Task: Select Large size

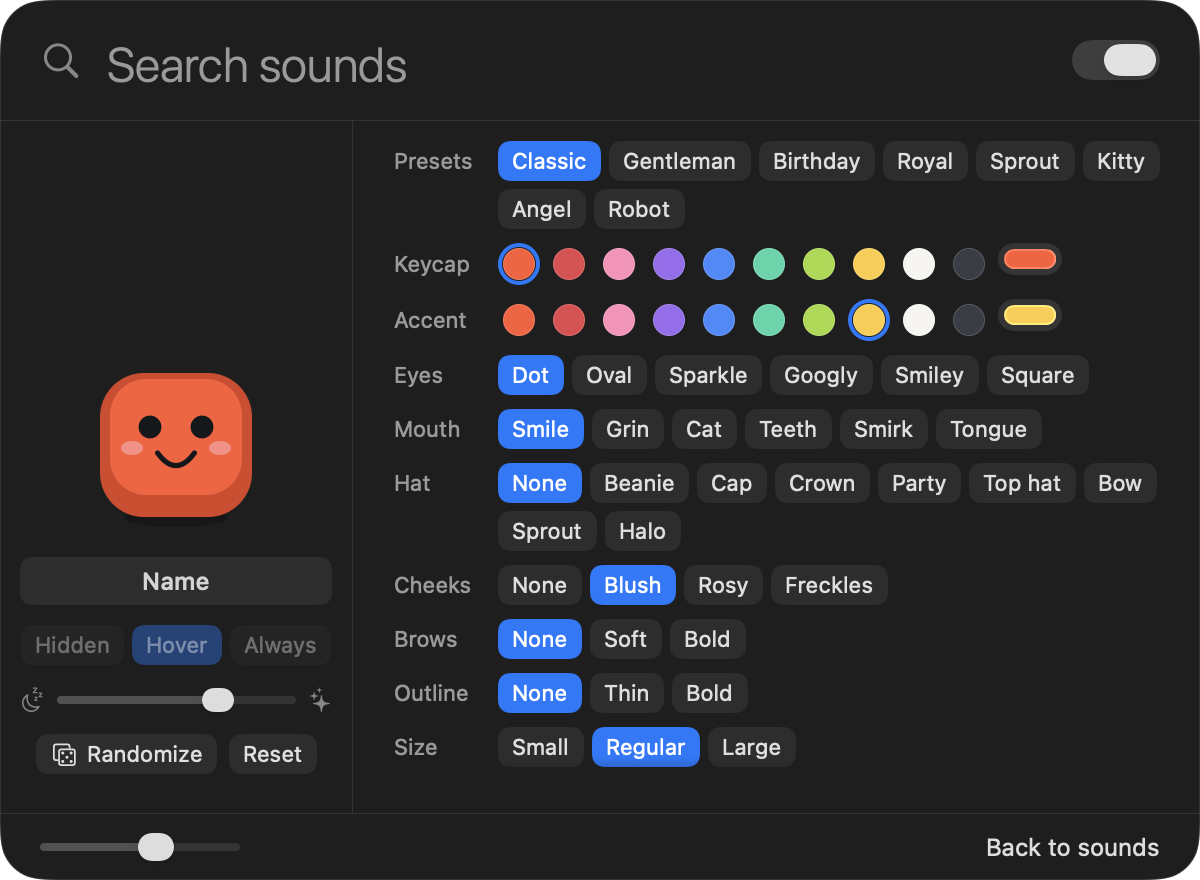Action: coord(751,747)
